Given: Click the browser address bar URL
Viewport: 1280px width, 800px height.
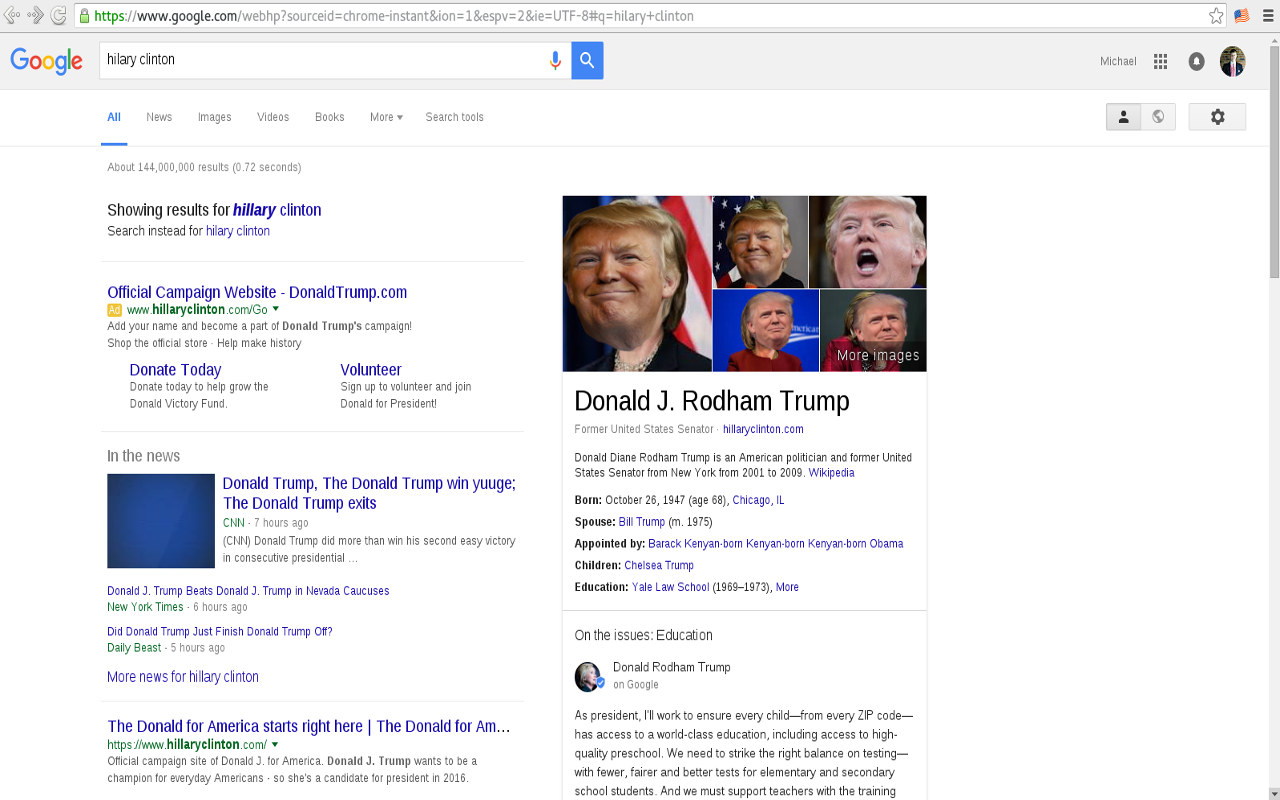Looking at the screenshot, I should tap(640, 16).
